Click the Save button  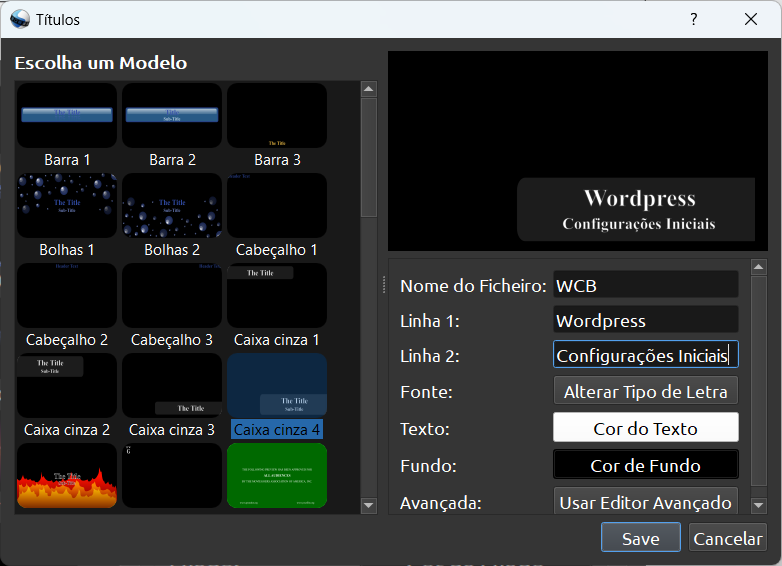tap(640, 538)
